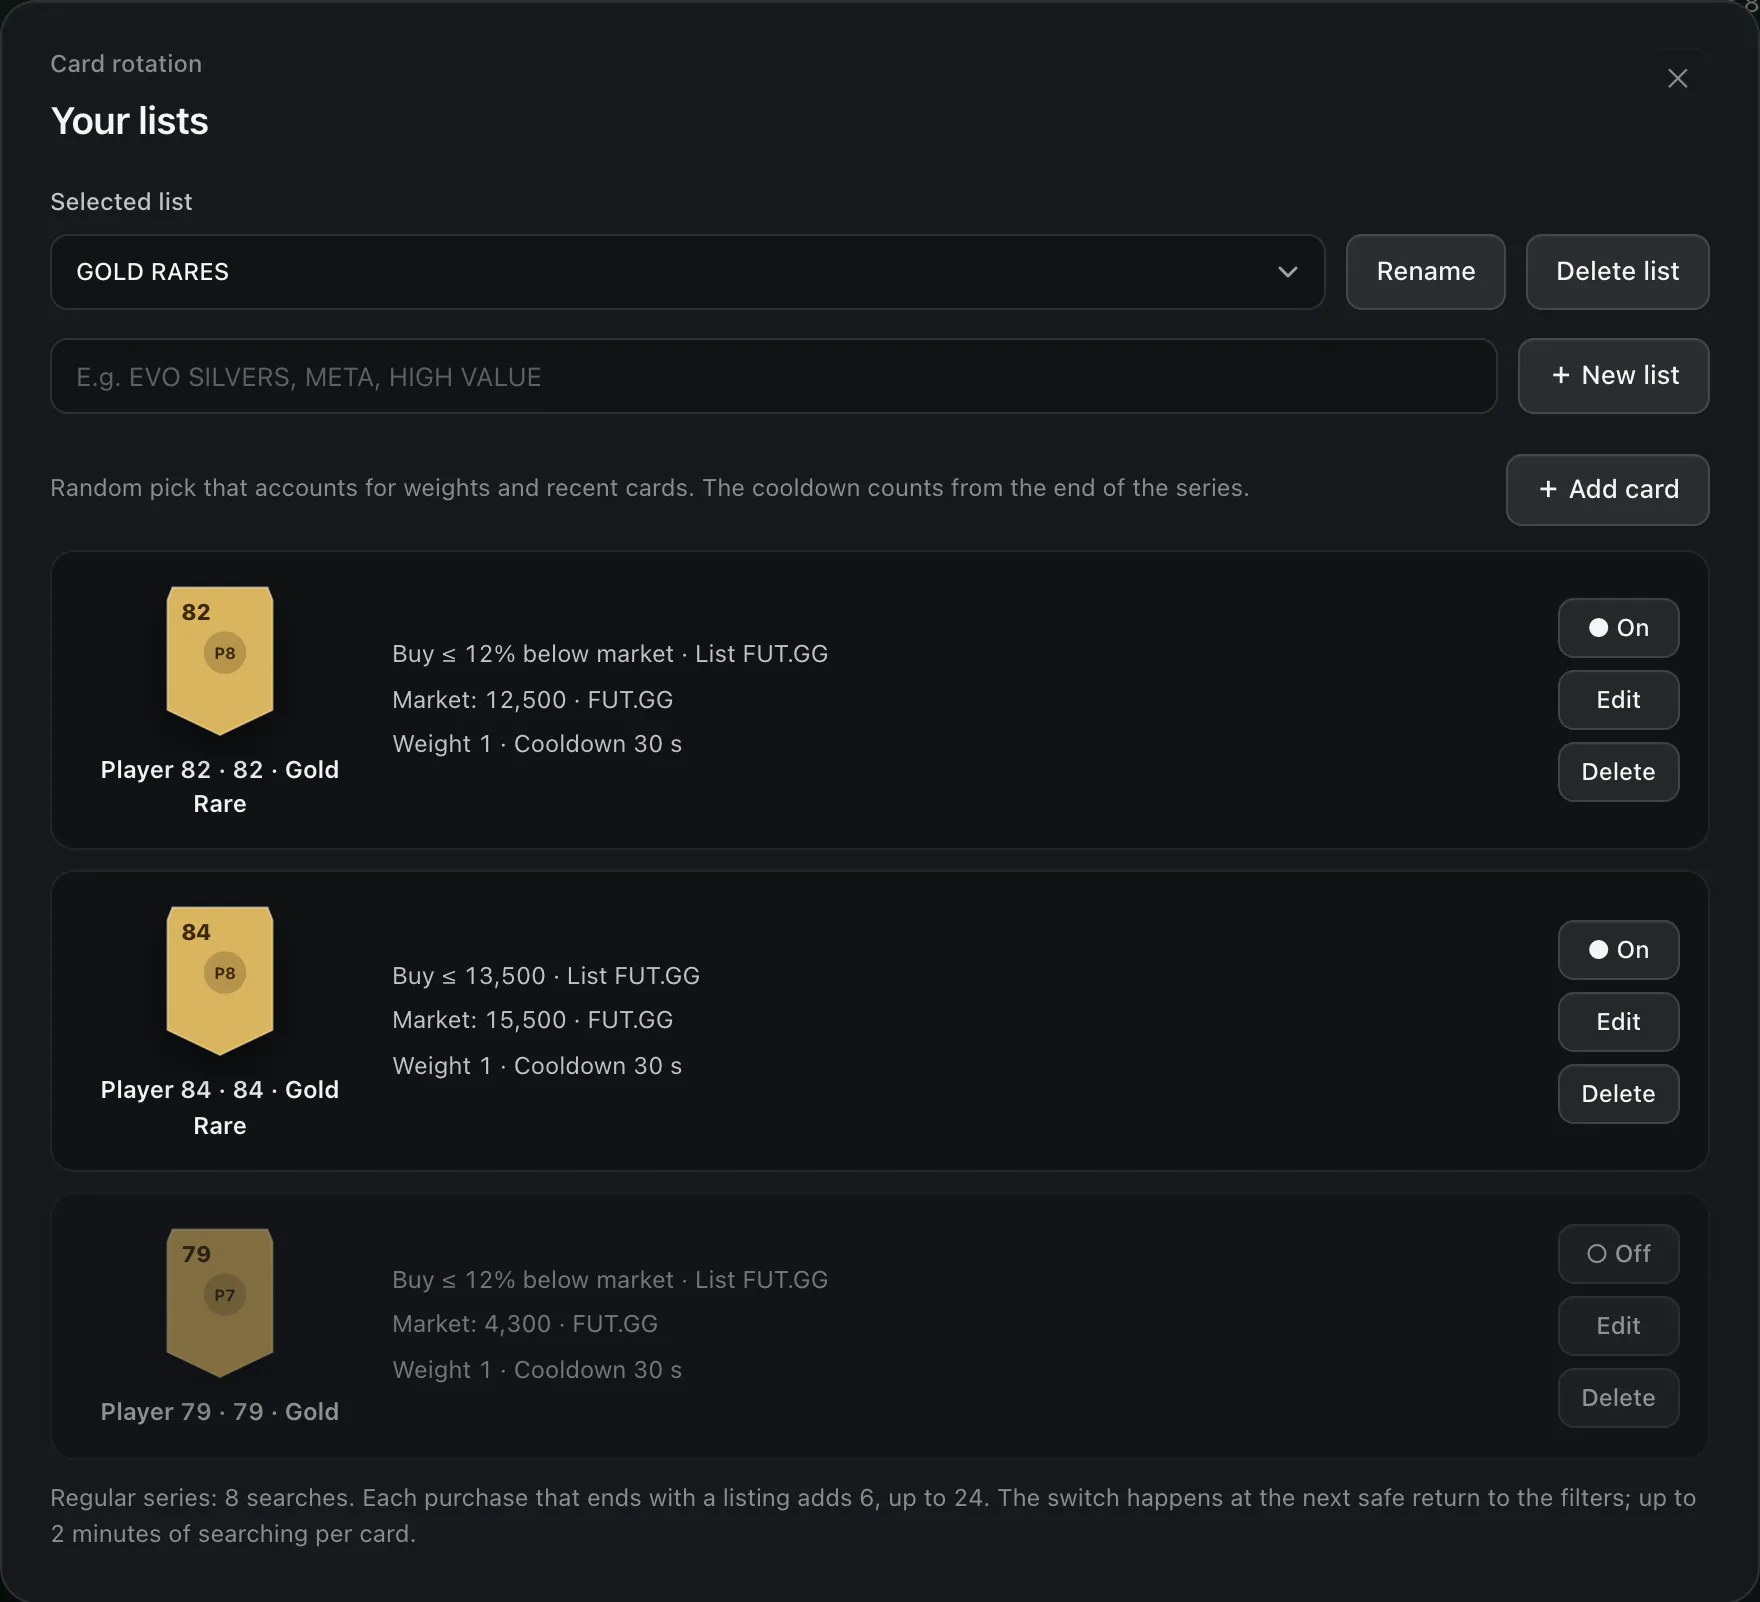Close the Your lists dialog
Screen dimensions: 1760x1602
1677,78
